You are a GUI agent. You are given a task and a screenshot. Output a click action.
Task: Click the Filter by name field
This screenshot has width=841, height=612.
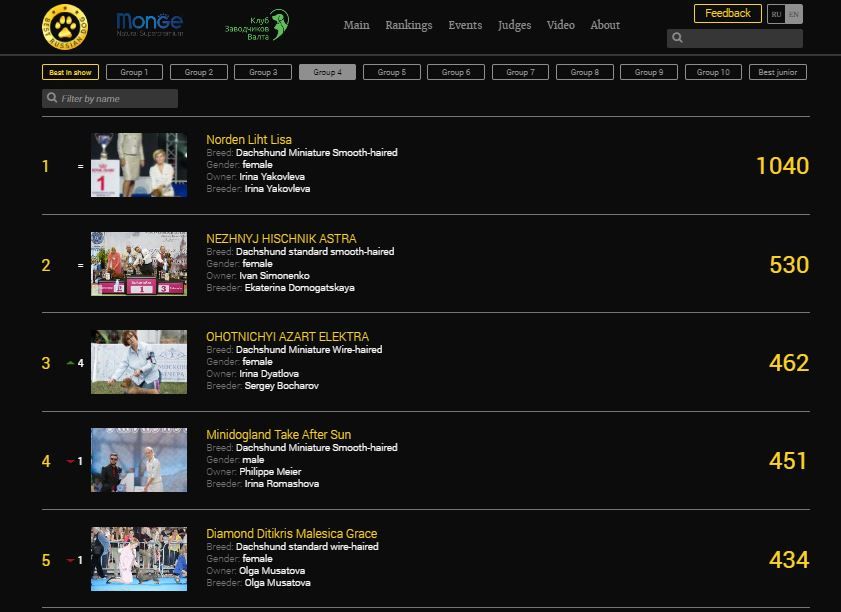point(117,99)
